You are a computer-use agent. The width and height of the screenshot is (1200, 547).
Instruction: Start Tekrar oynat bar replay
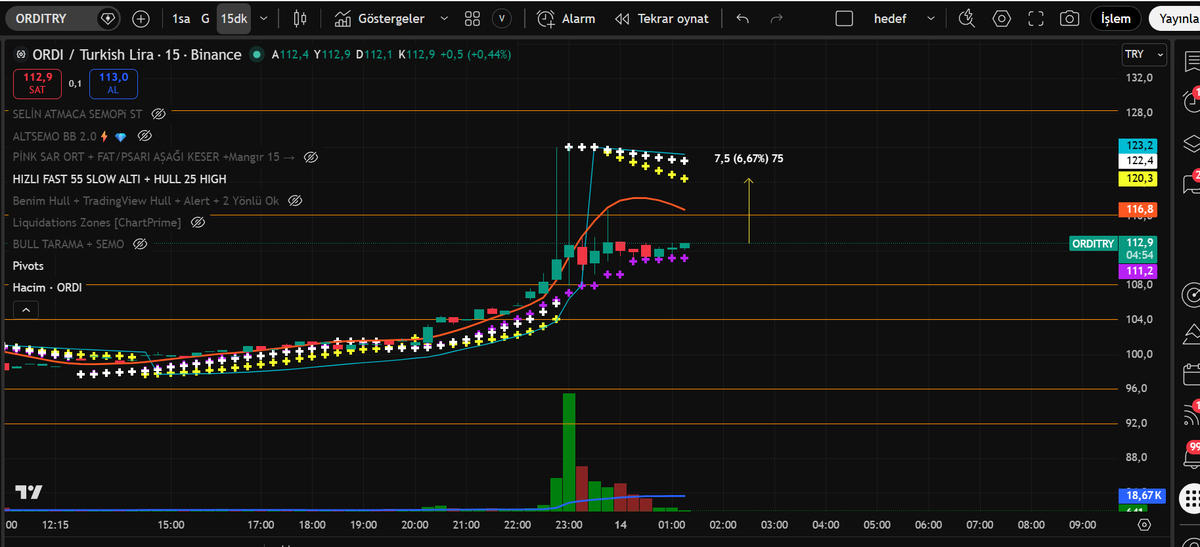[662, 18]
